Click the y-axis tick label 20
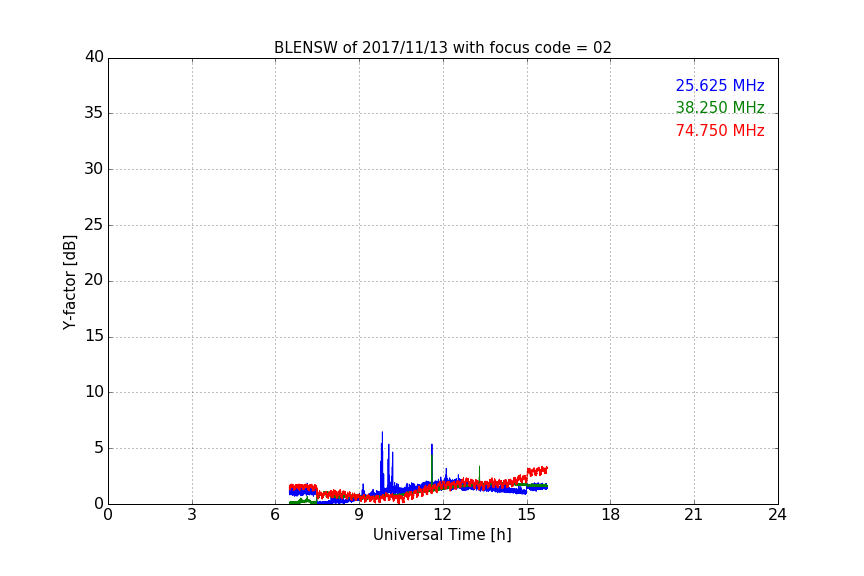Screen dimensions: 864x576 pos(94,281)
